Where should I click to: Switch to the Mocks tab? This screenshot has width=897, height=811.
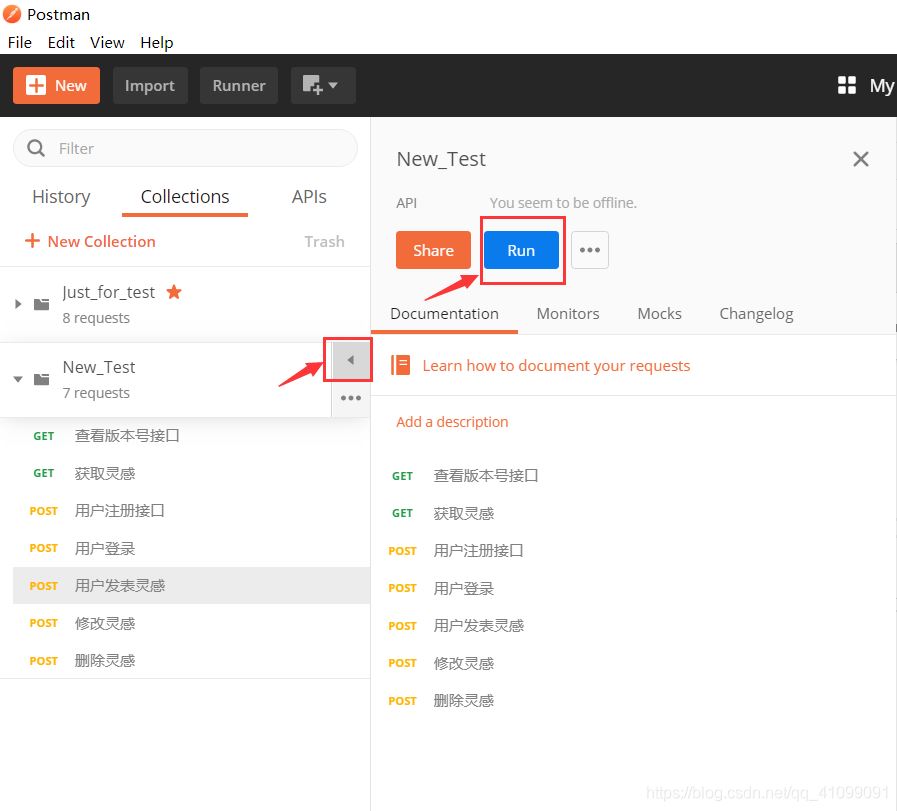coord(660,314)
